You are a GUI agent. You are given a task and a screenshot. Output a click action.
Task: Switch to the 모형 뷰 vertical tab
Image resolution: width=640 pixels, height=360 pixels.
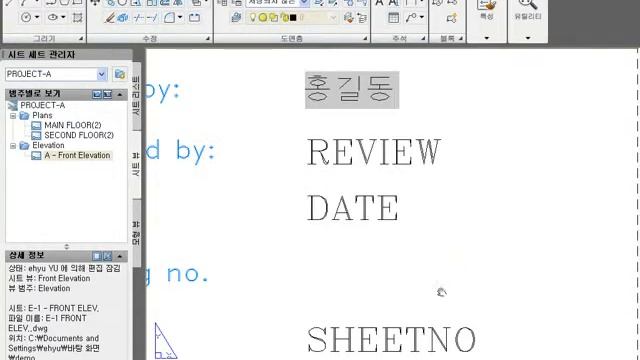[x=136, y=233]
